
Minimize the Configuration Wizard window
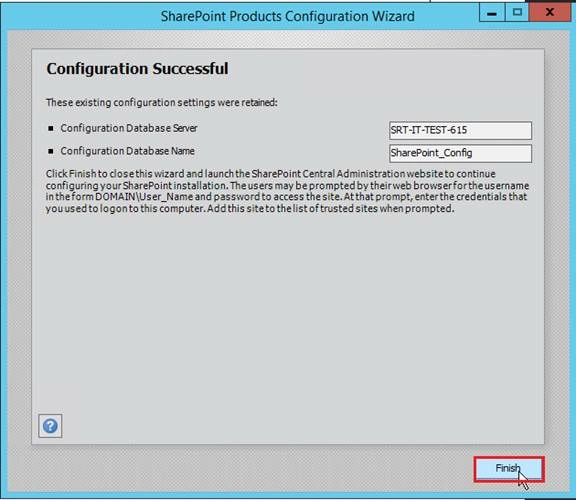click(492, 13)
